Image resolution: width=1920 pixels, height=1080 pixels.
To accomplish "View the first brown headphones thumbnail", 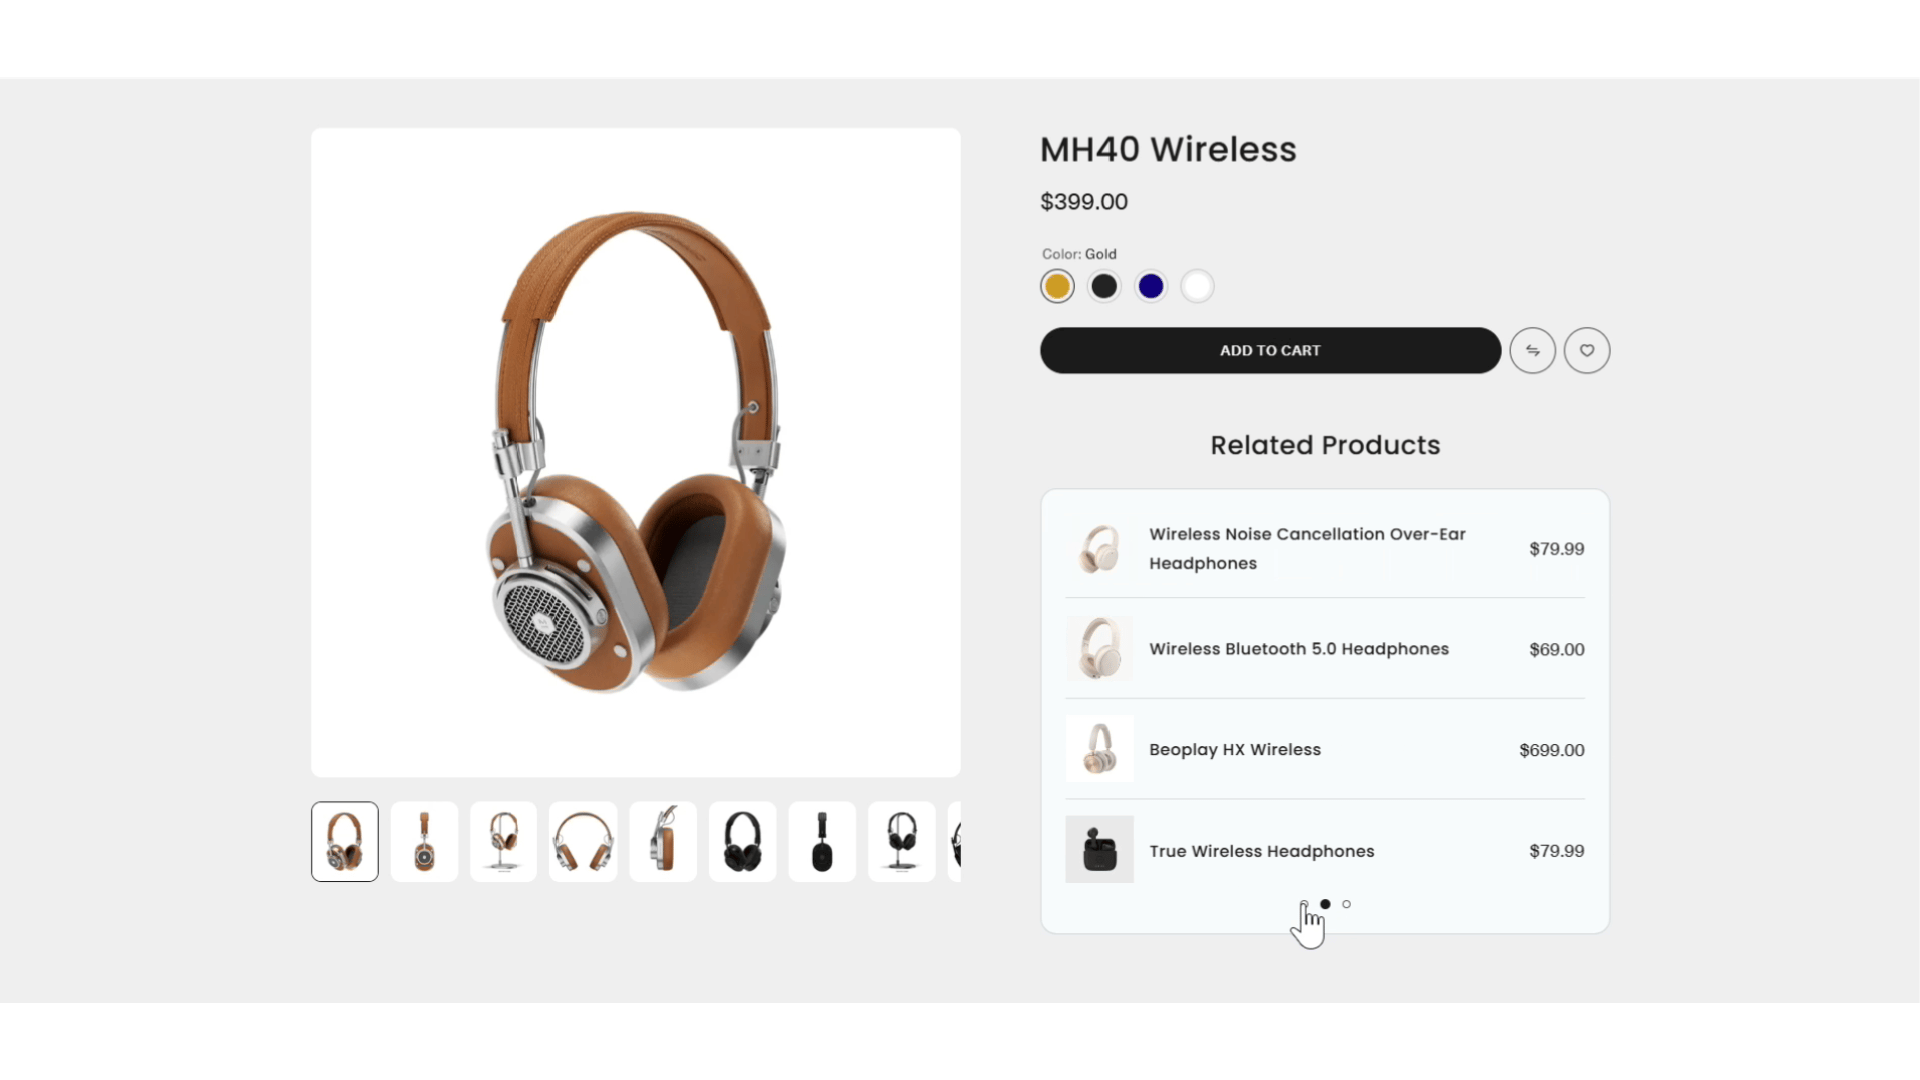I will pyautogui.click(x=345, y=842).
